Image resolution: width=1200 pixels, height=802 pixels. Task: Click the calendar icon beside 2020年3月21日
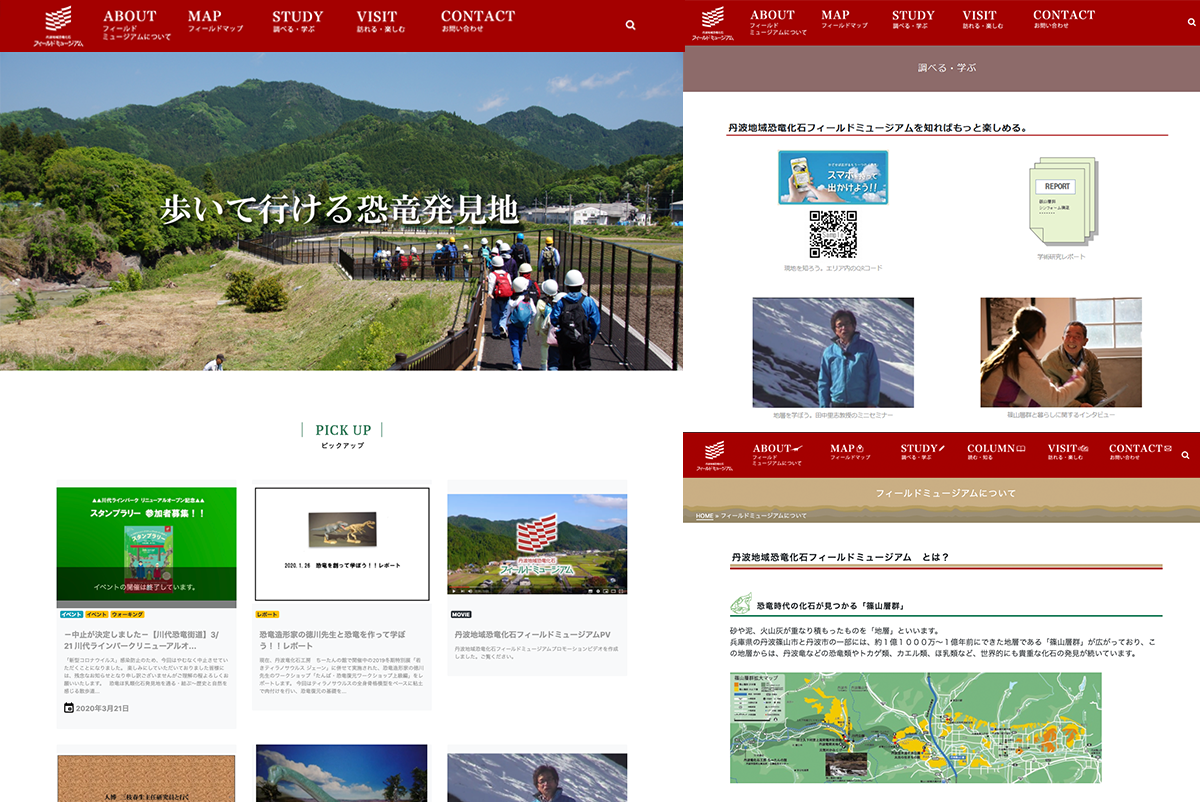(x=69, y=708)
